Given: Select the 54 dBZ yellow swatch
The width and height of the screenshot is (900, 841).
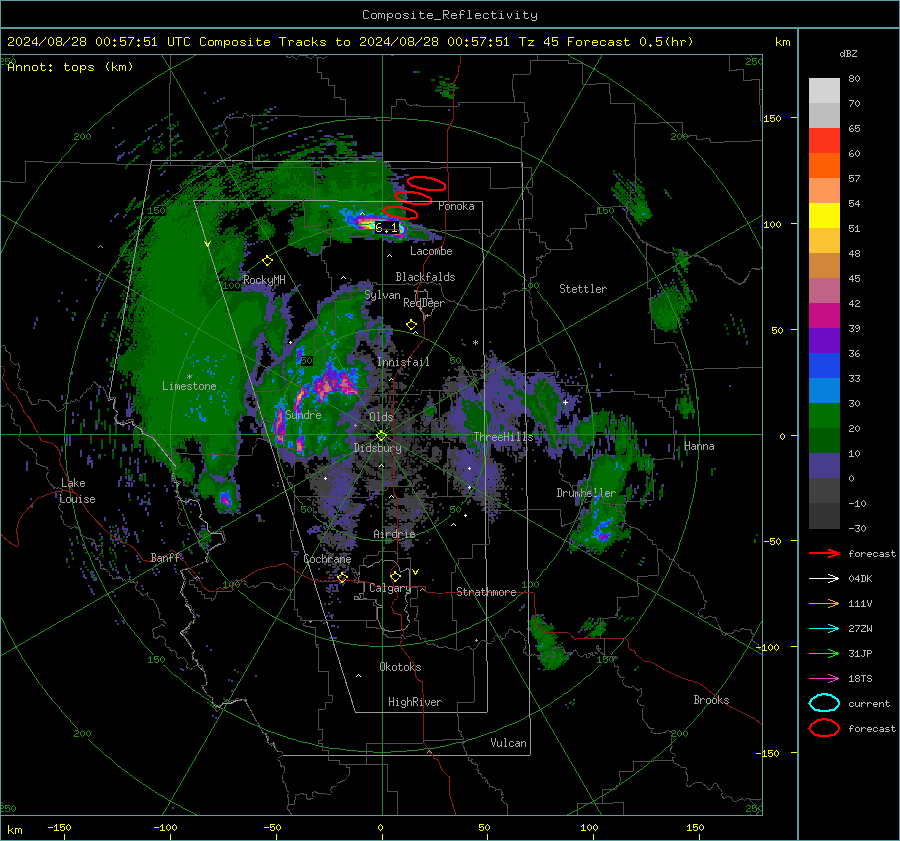Looking at the screenshot, I should tap(824, 215).
